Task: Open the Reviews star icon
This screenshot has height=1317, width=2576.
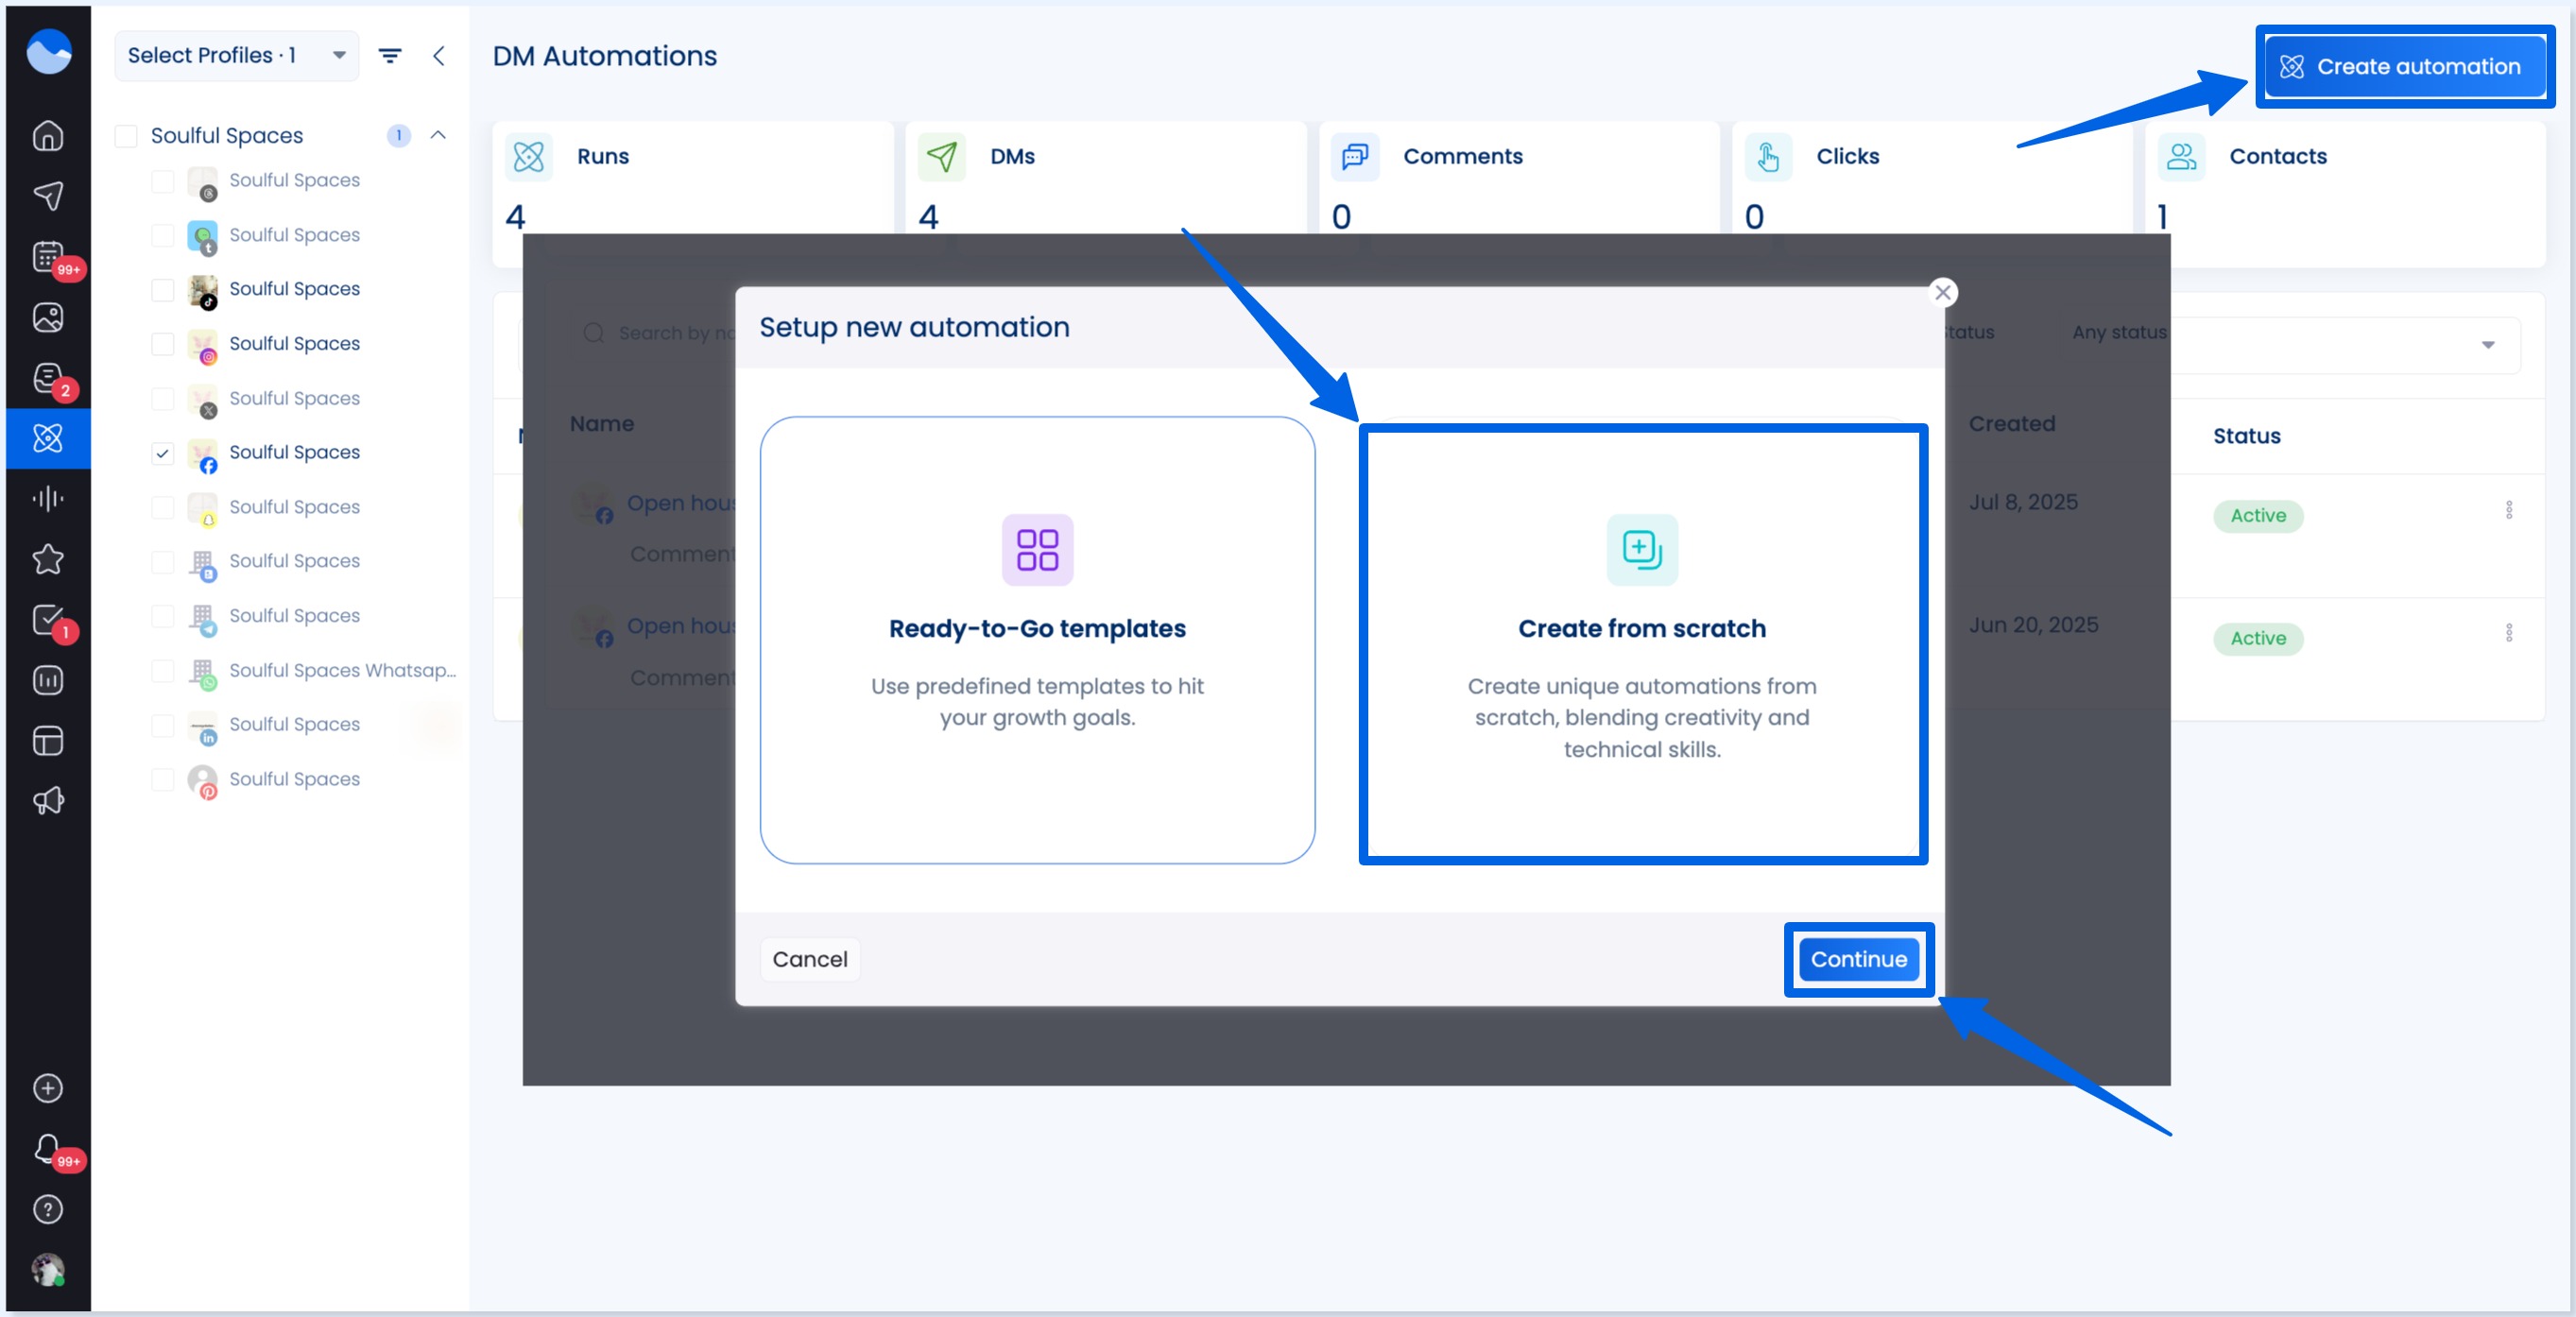Action: point(48,560)
